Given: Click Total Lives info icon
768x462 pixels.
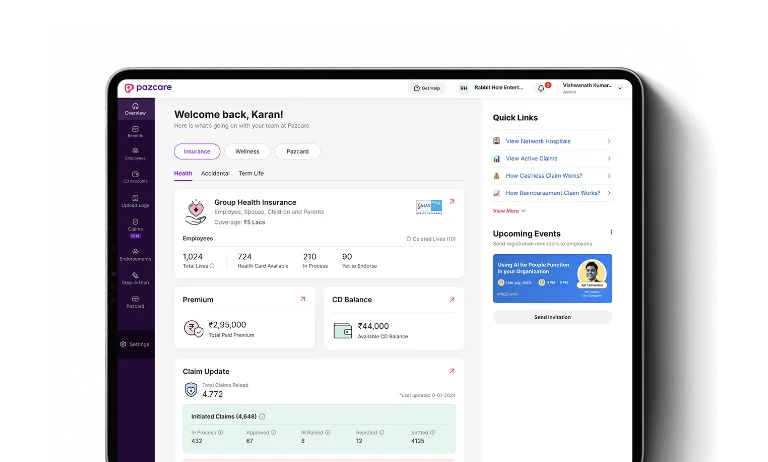Looking at the screenshot, I should (212, 266).
